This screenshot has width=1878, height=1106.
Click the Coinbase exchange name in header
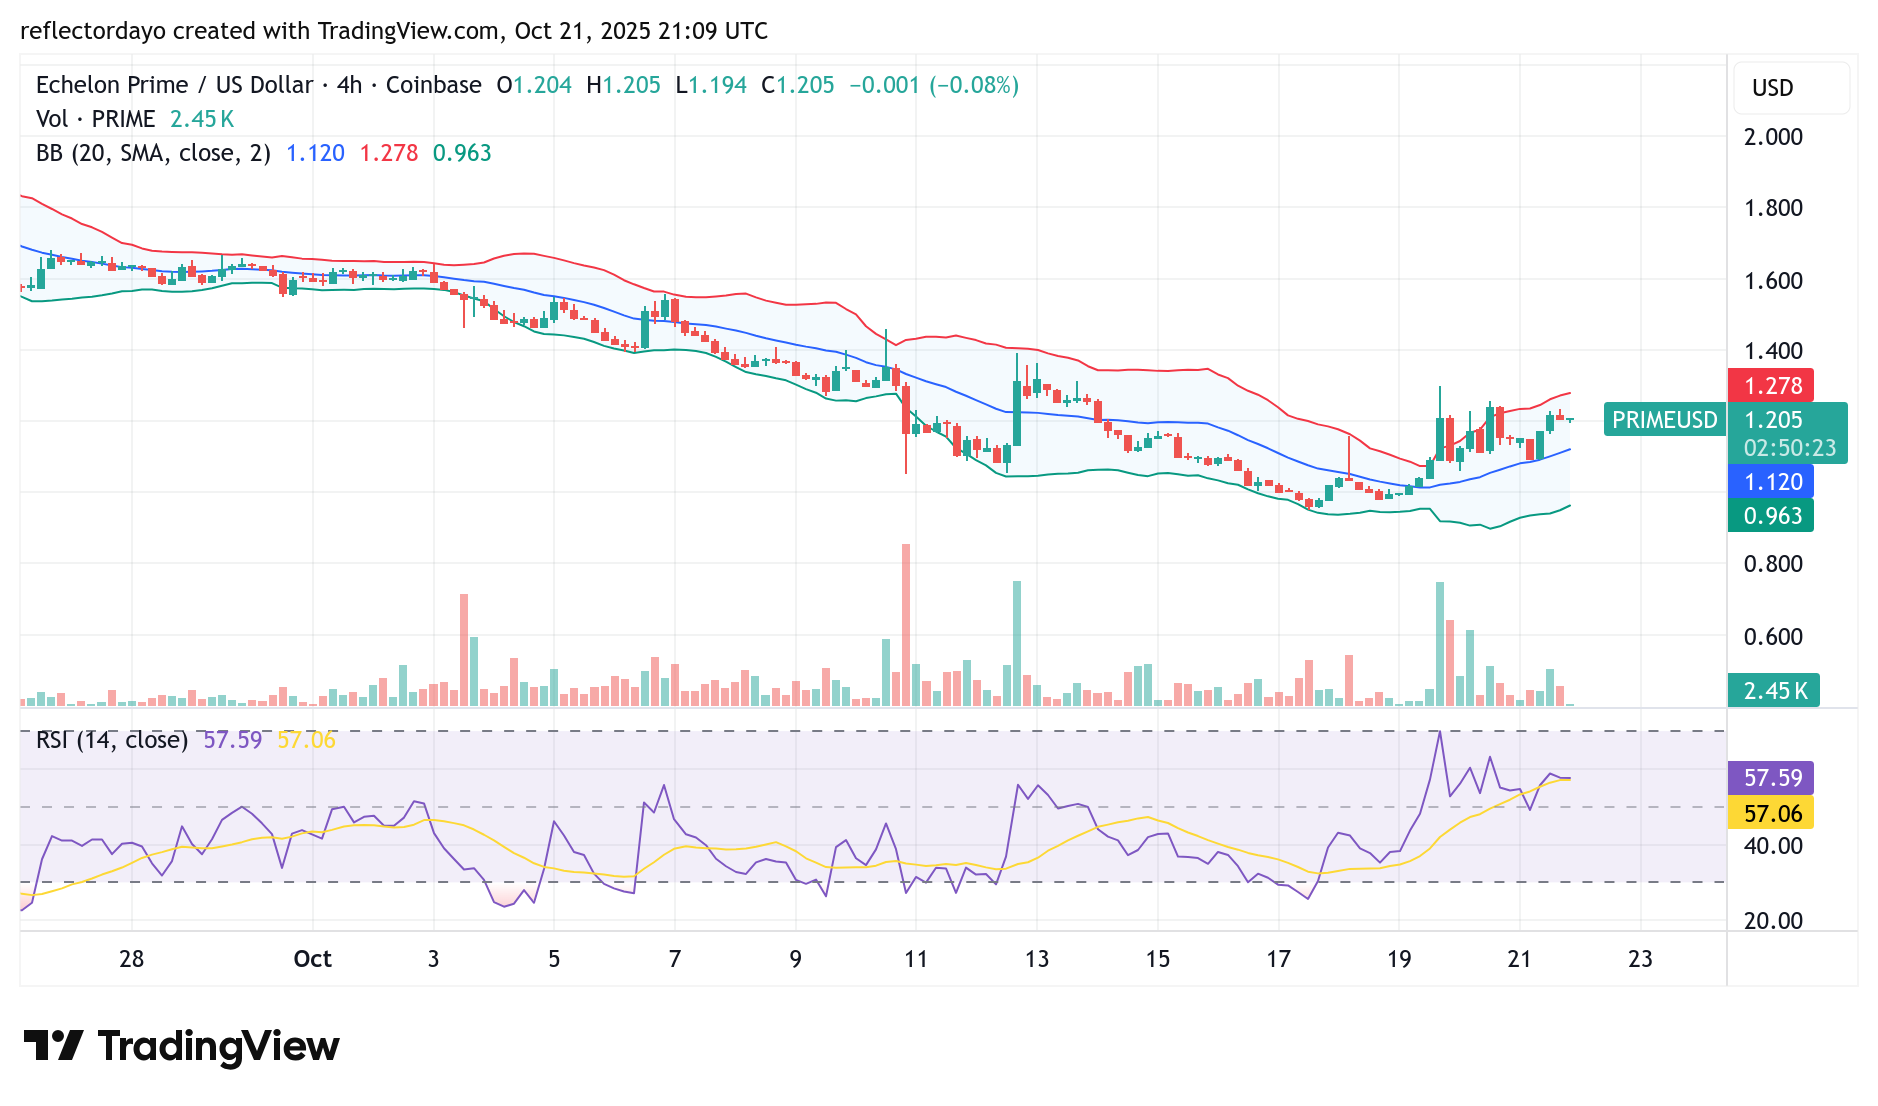coord(433,85)
